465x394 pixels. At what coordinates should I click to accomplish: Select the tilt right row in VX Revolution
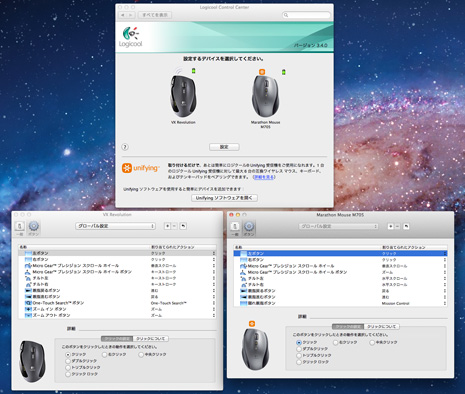[117, 284]
